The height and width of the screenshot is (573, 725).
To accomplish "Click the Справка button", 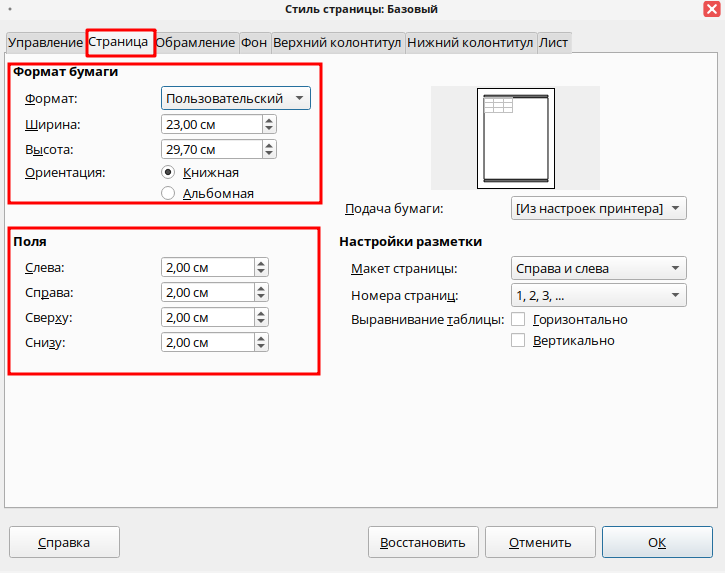I will [64, 542].
